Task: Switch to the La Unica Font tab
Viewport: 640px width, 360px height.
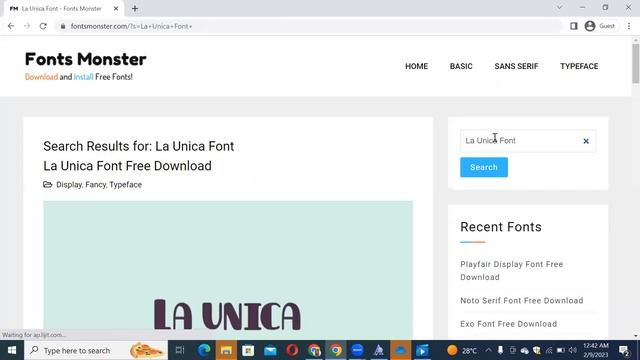Action: pos(61,9)
